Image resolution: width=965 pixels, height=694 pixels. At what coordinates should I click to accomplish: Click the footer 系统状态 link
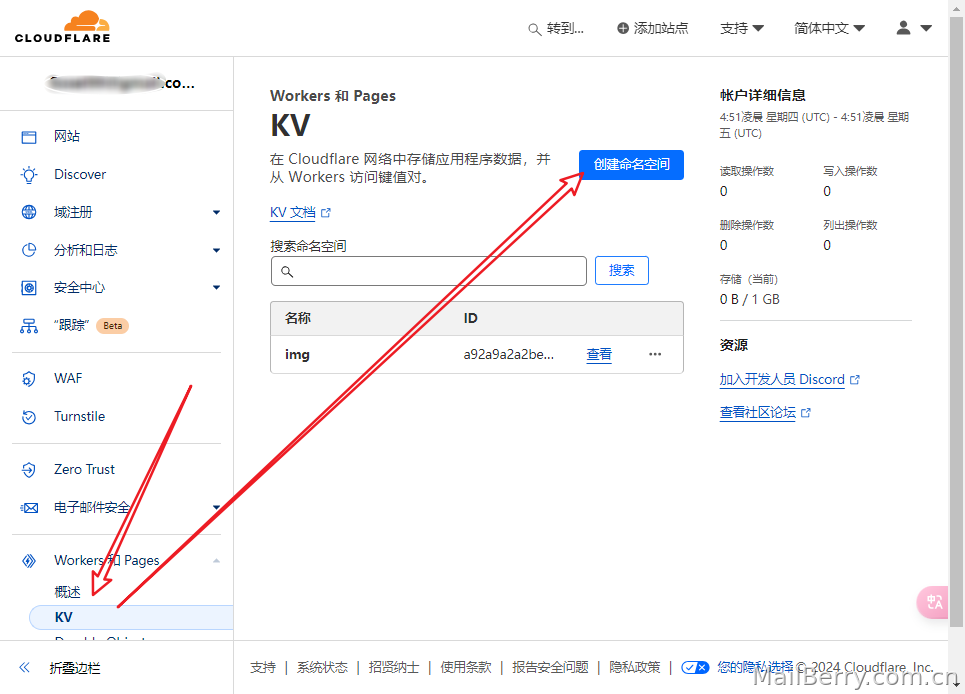pyautogui.click(x=322, y=668)
